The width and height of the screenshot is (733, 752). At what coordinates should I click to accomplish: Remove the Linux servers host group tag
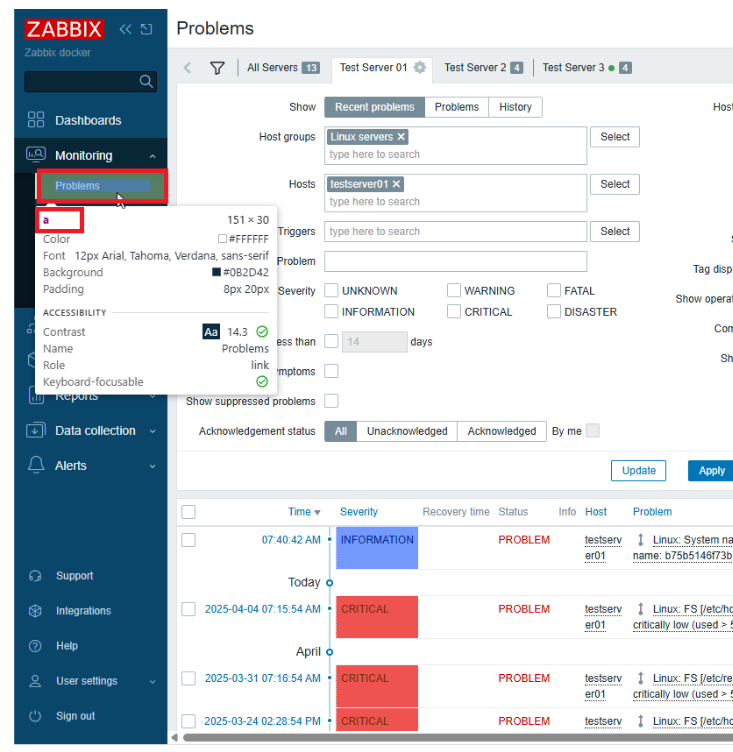(x=401, y=137)
